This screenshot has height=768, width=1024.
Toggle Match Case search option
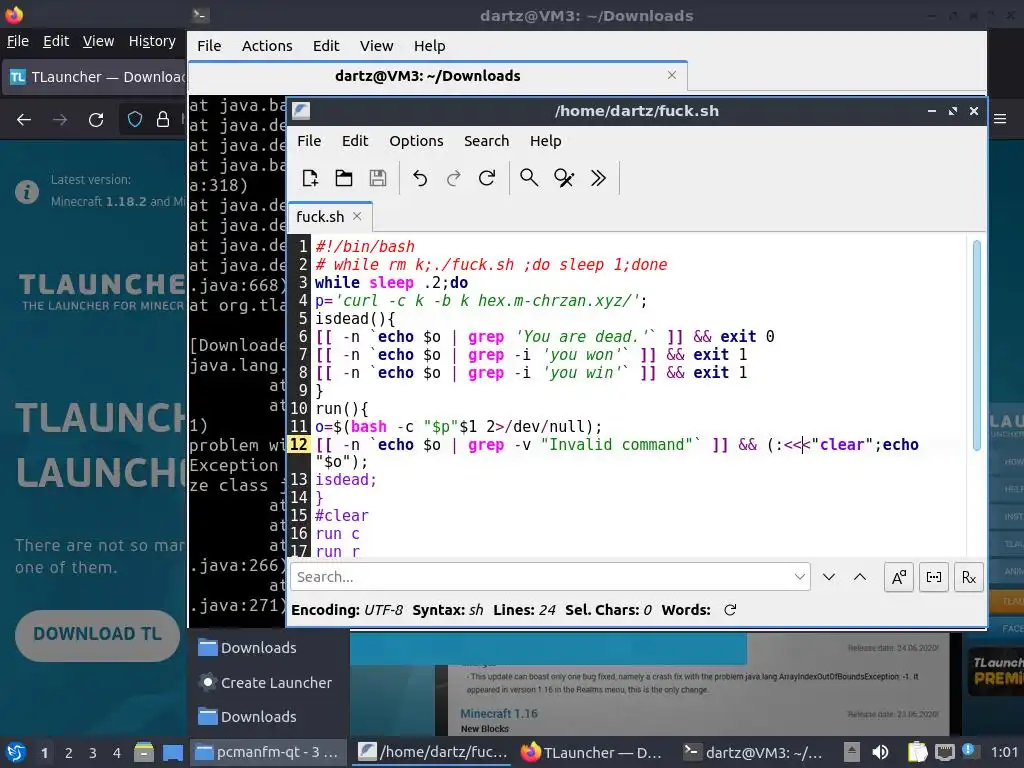click(899, 577)
